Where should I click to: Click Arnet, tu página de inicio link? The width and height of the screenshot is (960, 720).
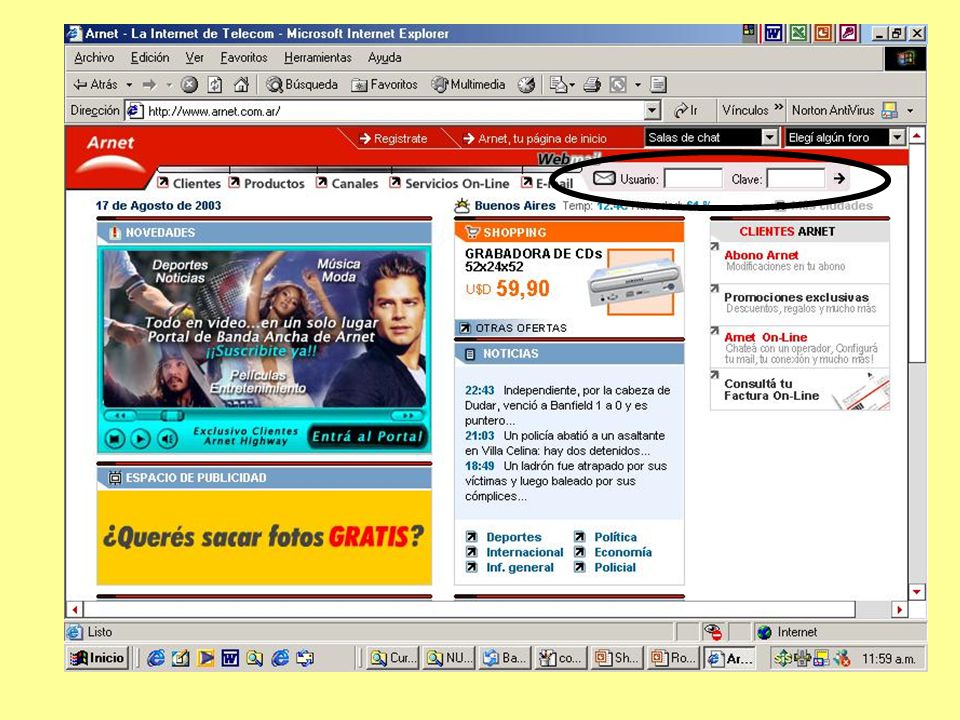535,138
